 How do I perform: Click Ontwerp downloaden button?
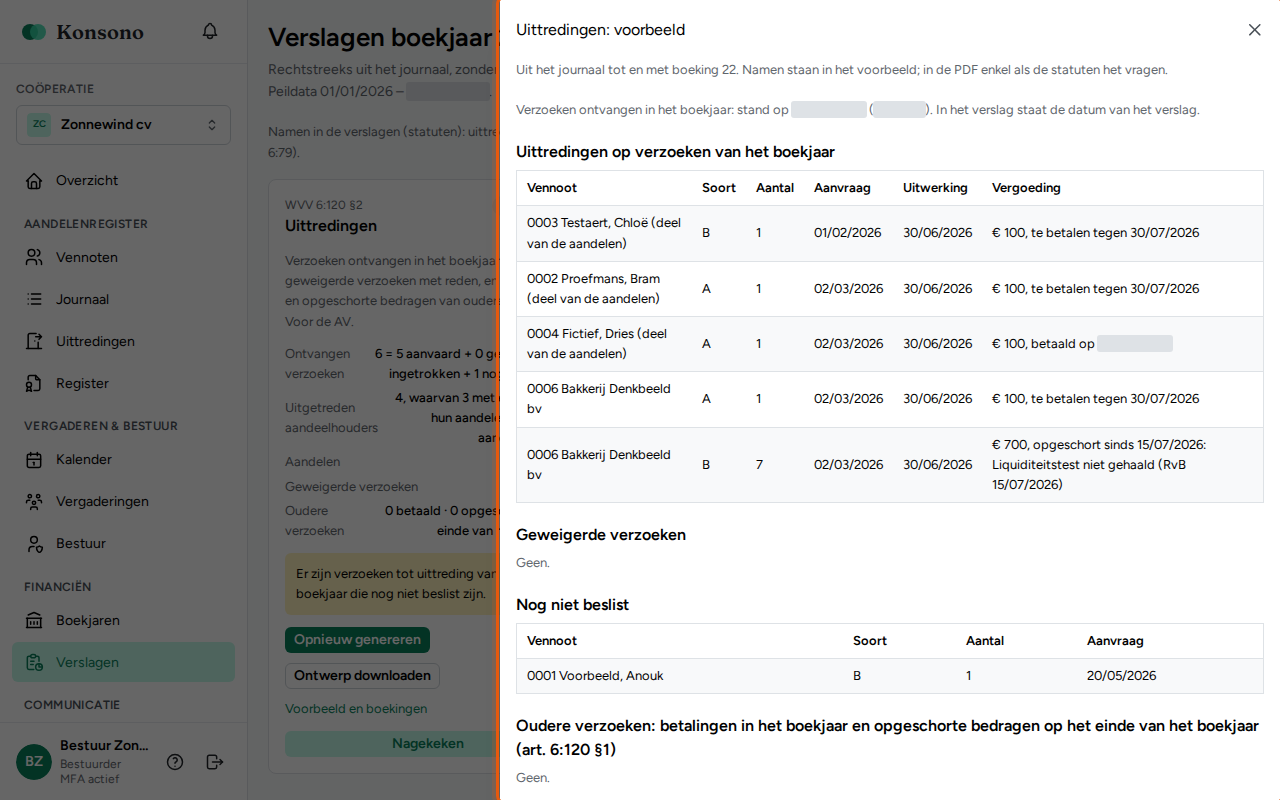point(362,675)
